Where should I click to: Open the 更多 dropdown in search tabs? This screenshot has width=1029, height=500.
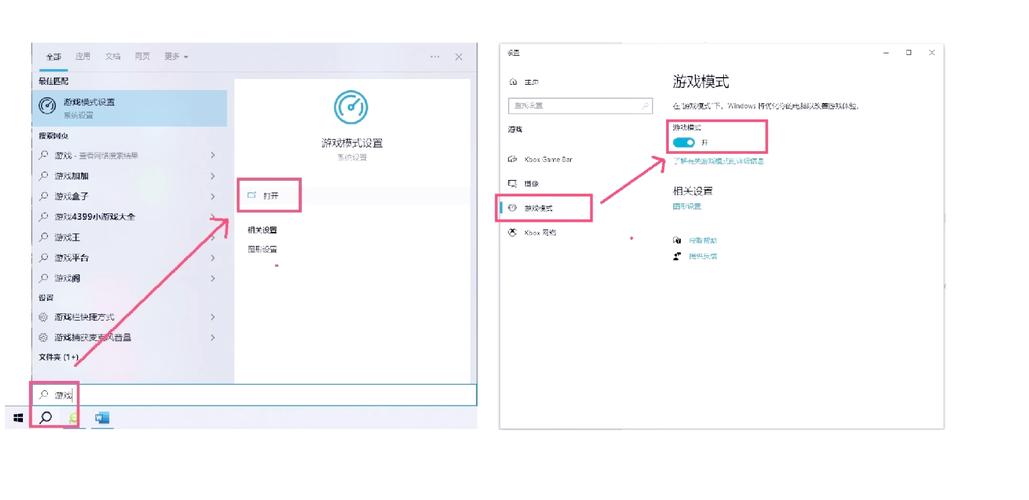(x=176, y=57)
